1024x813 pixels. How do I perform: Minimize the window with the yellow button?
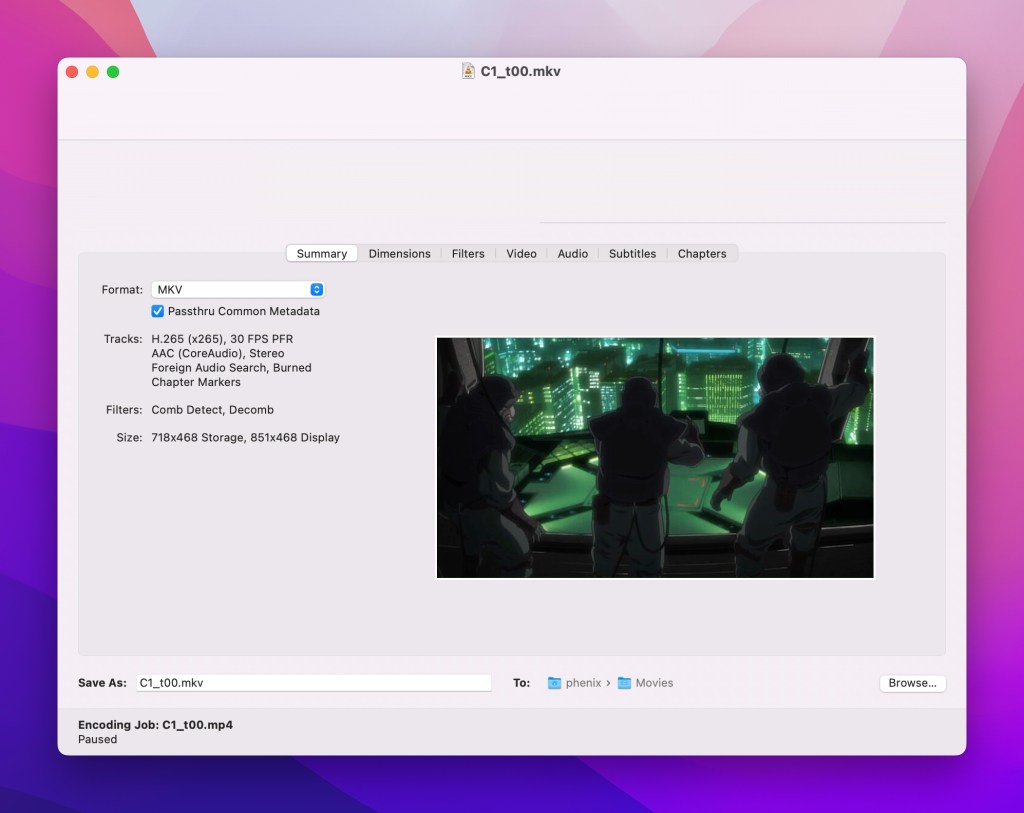pos(92,72)
